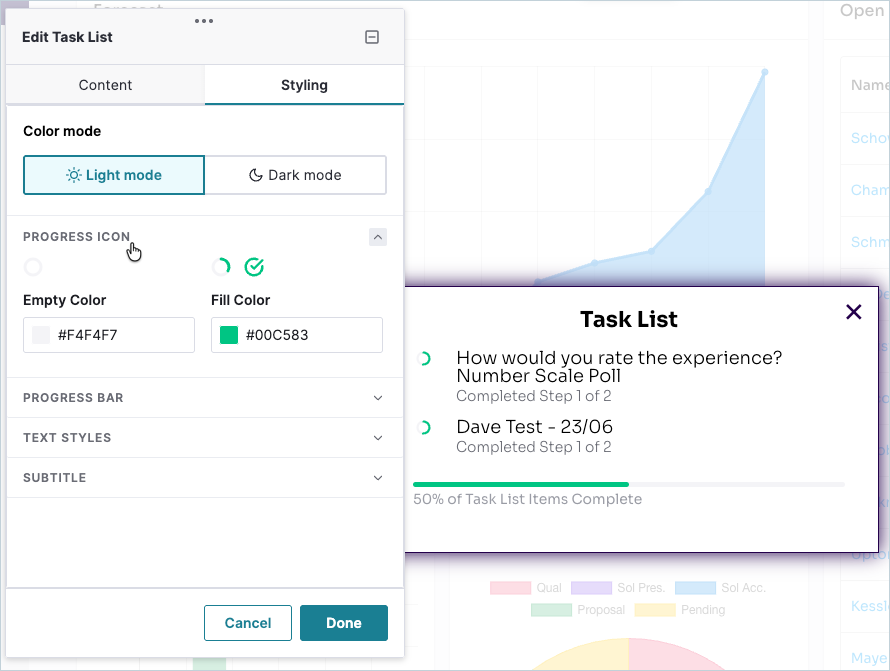This screenshot has width=890, height=671.
Task: Toggle the Pending legend in background chart
Action: [x=680, y=610]
